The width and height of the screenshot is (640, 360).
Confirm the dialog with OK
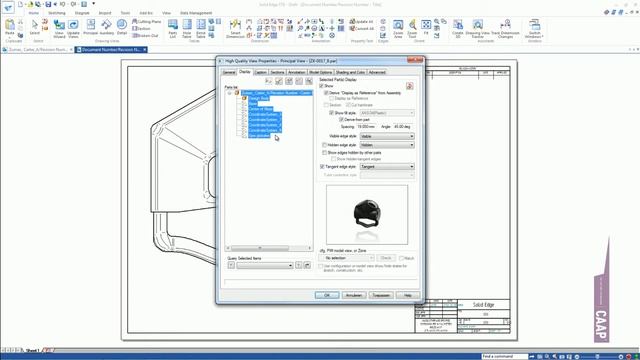pos(327,295)
